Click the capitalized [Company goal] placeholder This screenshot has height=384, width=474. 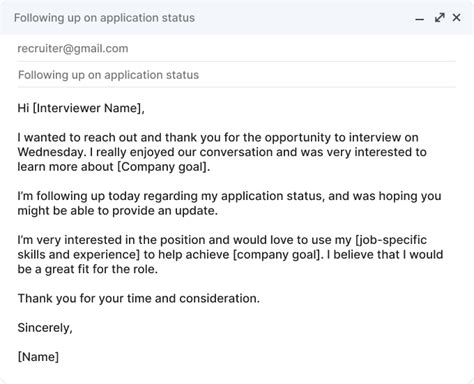[x=162, y=167]
